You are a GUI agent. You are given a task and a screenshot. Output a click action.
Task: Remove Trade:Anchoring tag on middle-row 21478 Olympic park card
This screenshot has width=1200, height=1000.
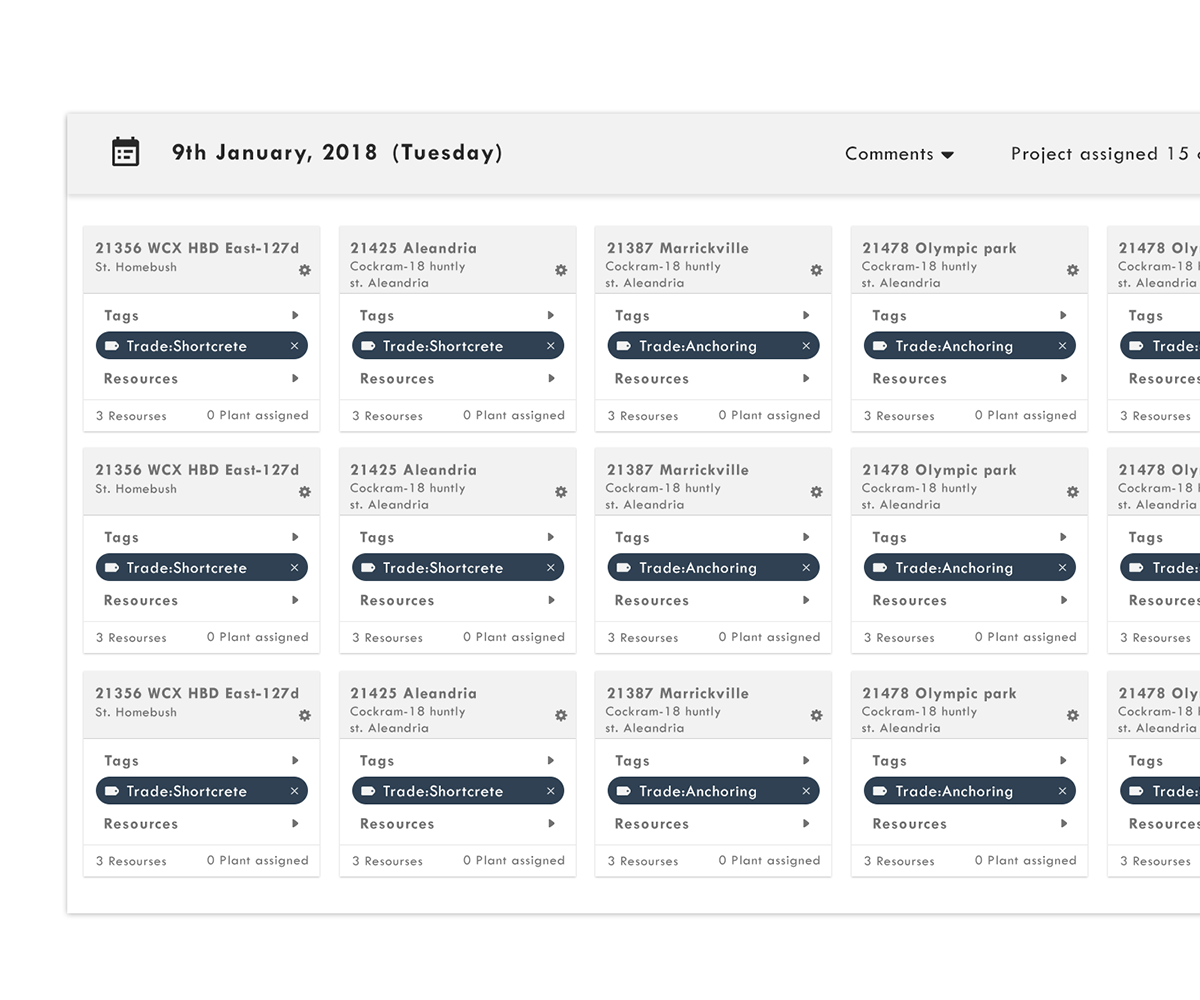[1062, 568]
